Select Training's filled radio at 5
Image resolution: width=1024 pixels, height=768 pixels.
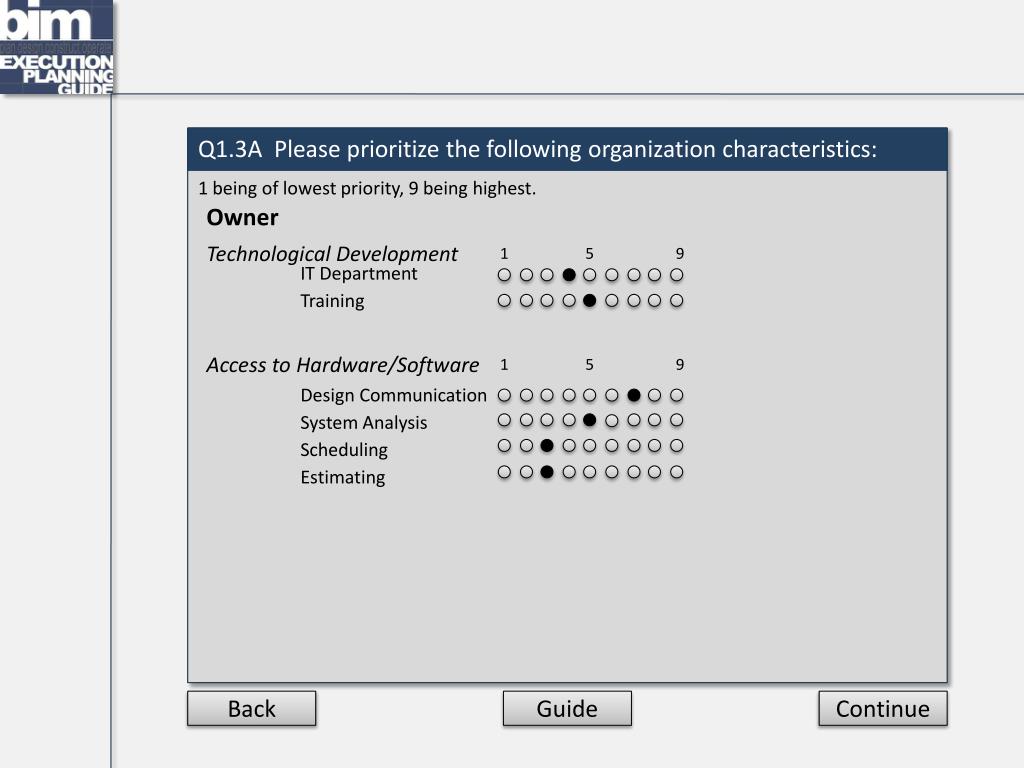point(589,300)
